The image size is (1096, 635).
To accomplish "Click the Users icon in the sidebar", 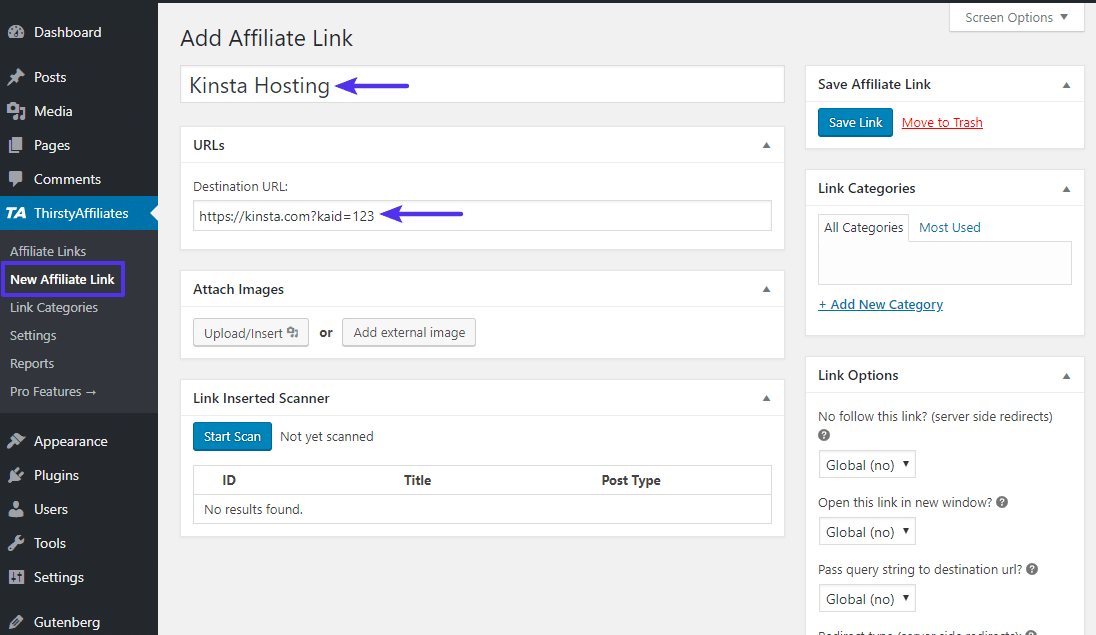I will tap(18, 508).
